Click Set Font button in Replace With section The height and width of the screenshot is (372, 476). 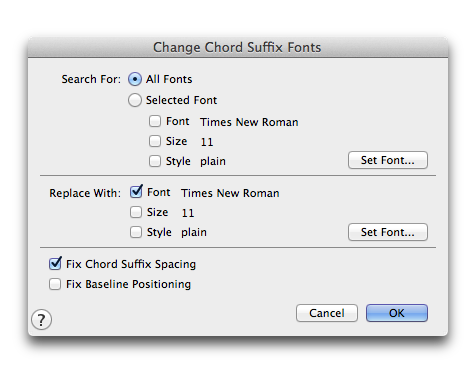(x=388, y=232)
